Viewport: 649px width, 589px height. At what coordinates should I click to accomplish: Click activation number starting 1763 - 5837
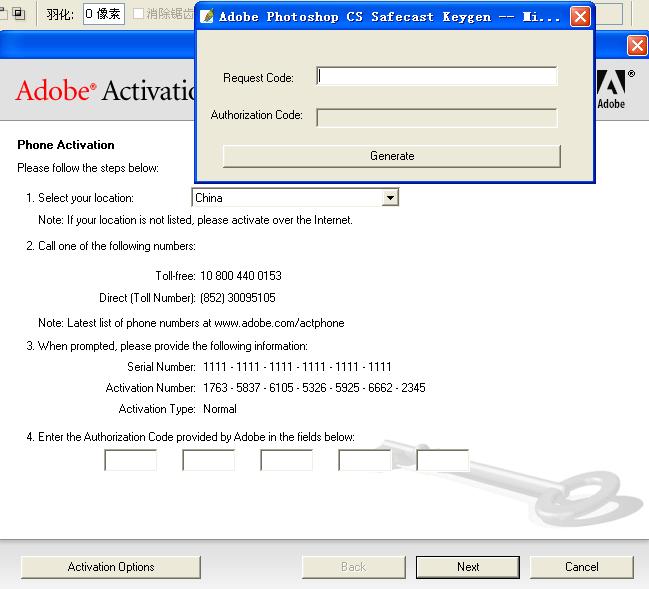coord(314,388)
